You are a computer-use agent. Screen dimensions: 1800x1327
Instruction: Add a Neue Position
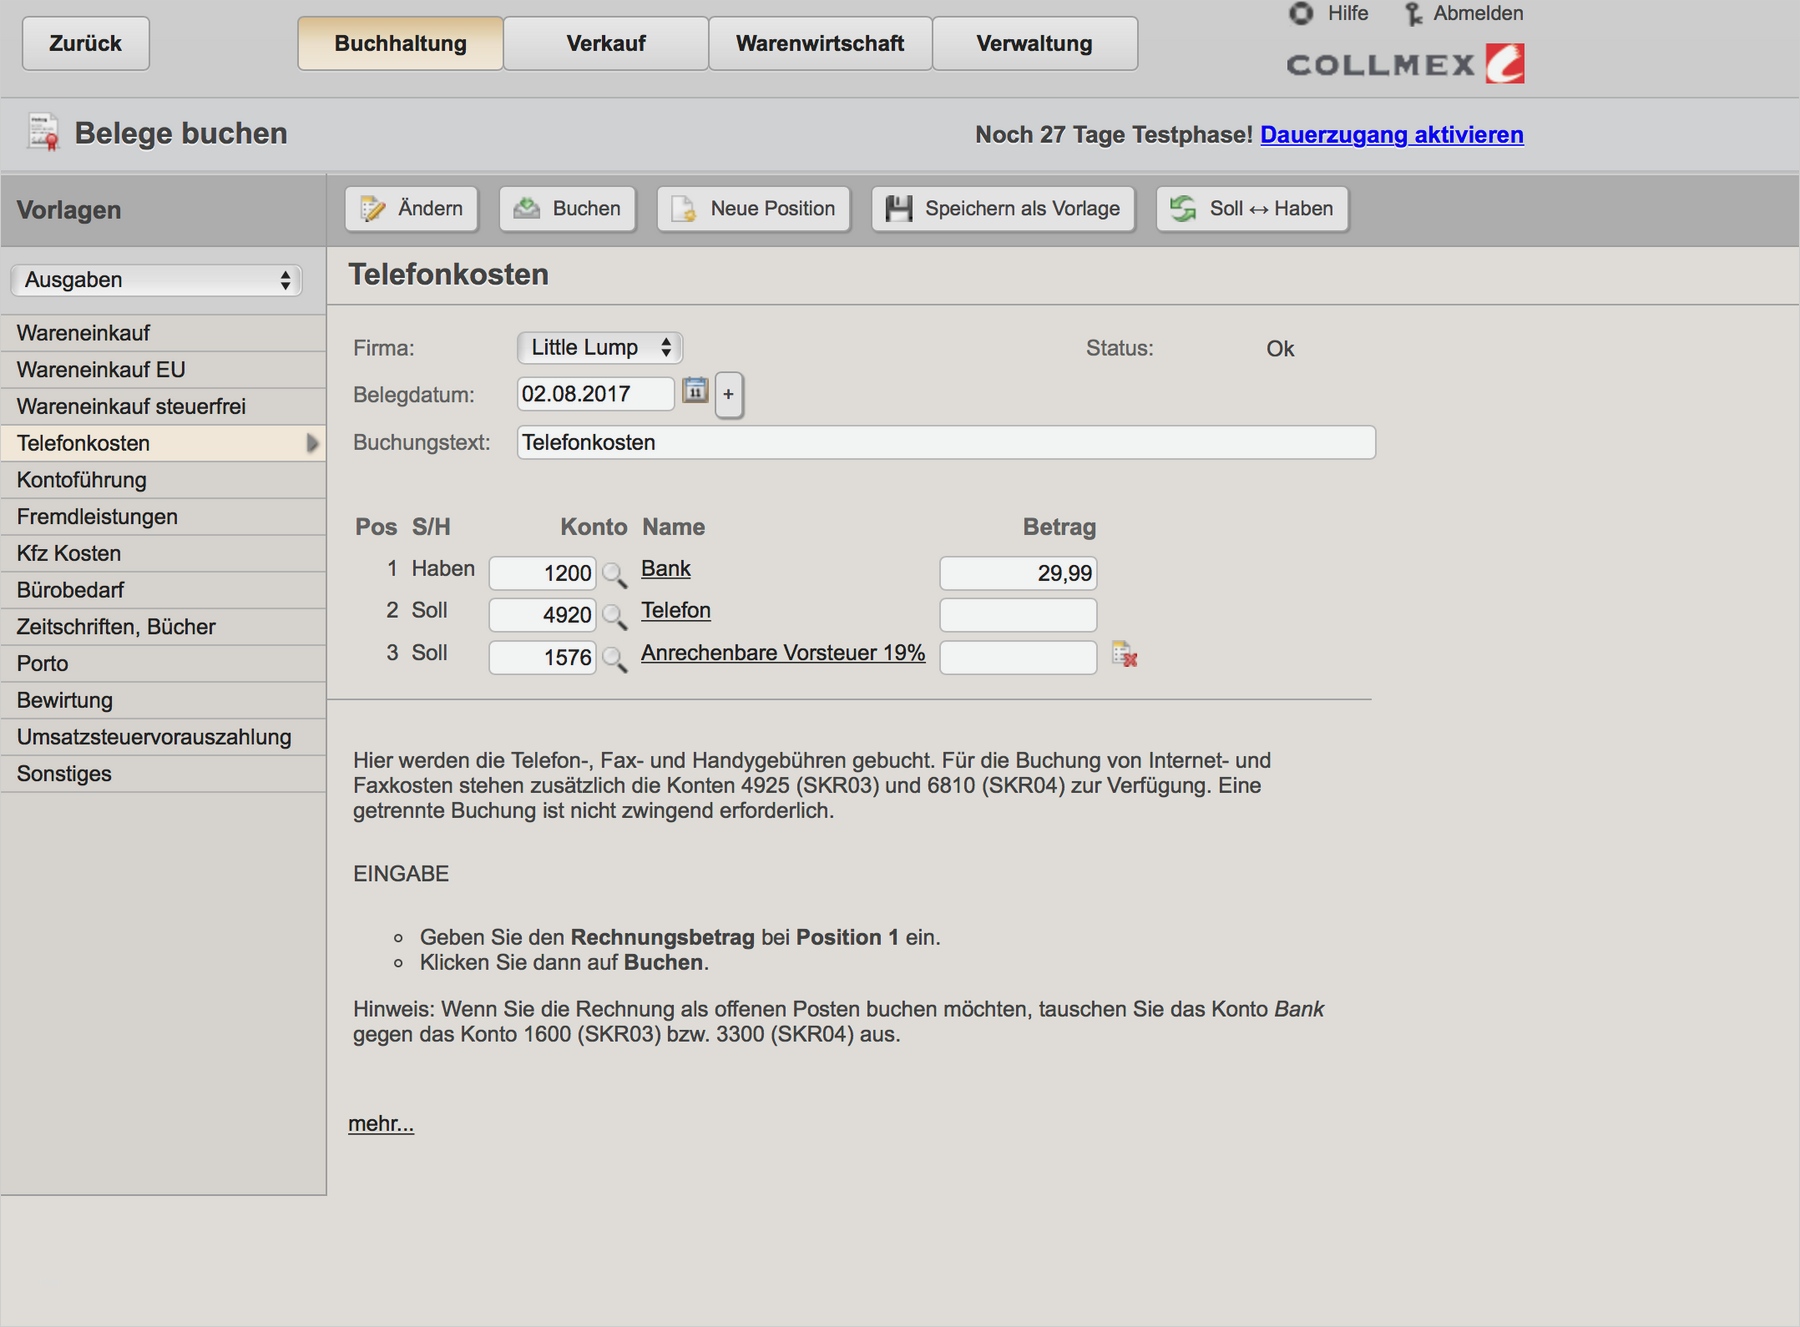(x=753, y=209)
